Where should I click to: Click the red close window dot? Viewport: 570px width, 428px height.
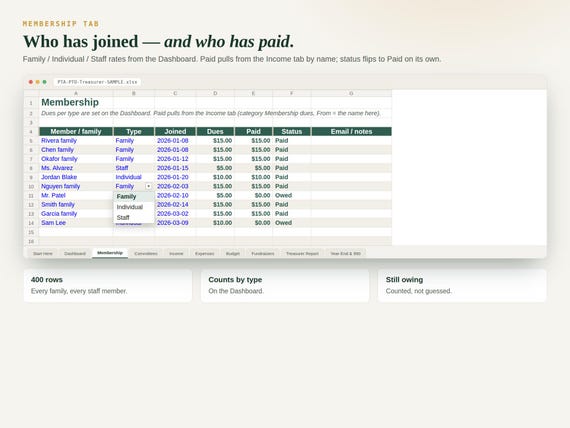[x=31, y=82]
